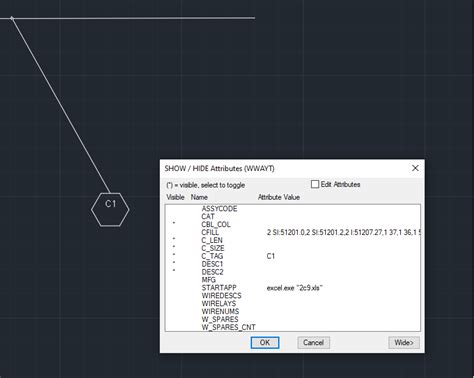Close the SHOW / HIDE Attributes dialog
The height and width of the screenshot is (378, 474).
[415, 168]
